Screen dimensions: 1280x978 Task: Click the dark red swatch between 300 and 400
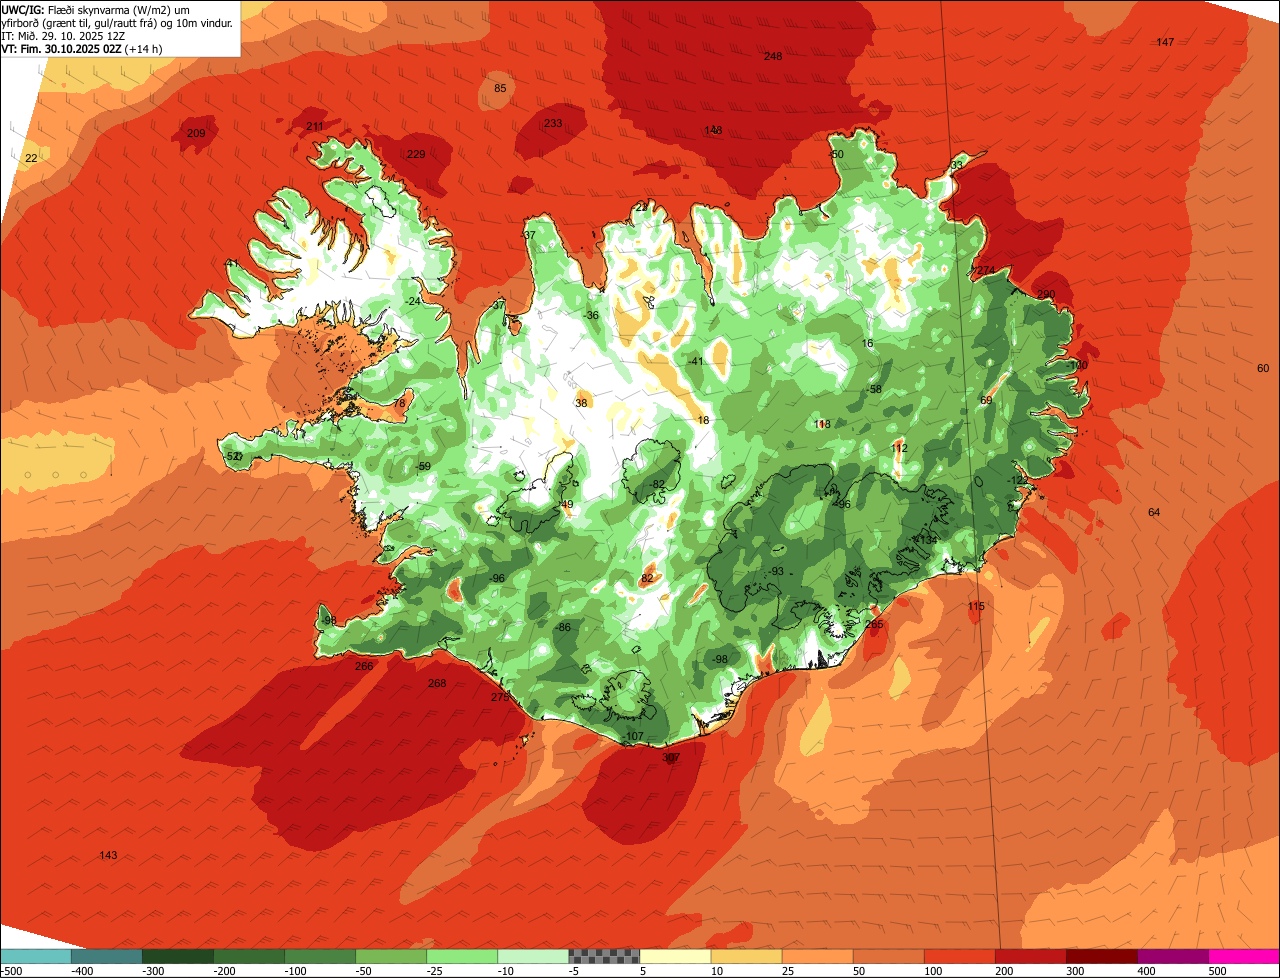pos(1102,956)
